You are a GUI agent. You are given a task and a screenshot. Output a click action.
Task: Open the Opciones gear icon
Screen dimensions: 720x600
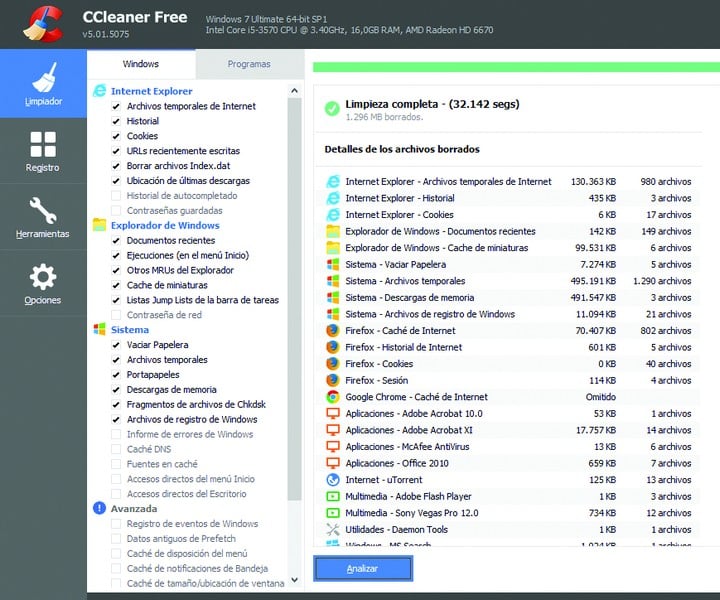coord(43,276)
